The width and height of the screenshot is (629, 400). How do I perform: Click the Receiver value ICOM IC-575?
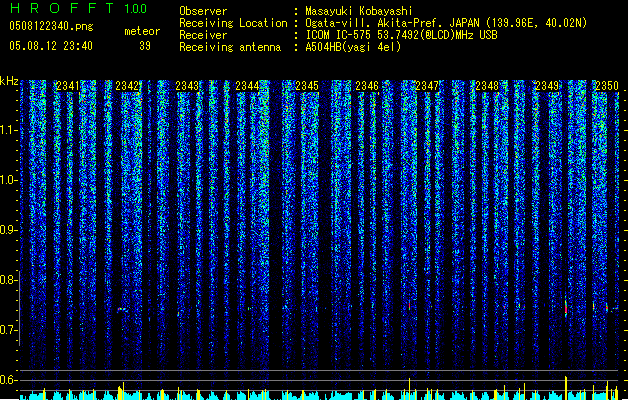(339, 35)
